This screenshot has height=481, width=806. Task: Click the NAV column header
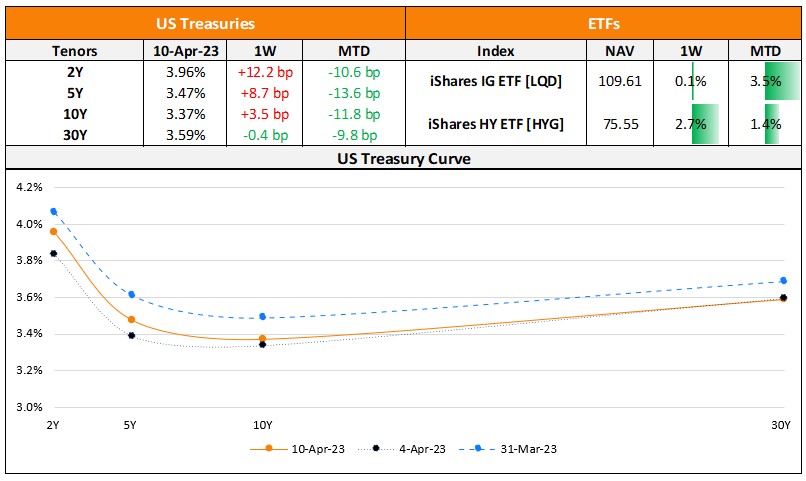(622, 50)
